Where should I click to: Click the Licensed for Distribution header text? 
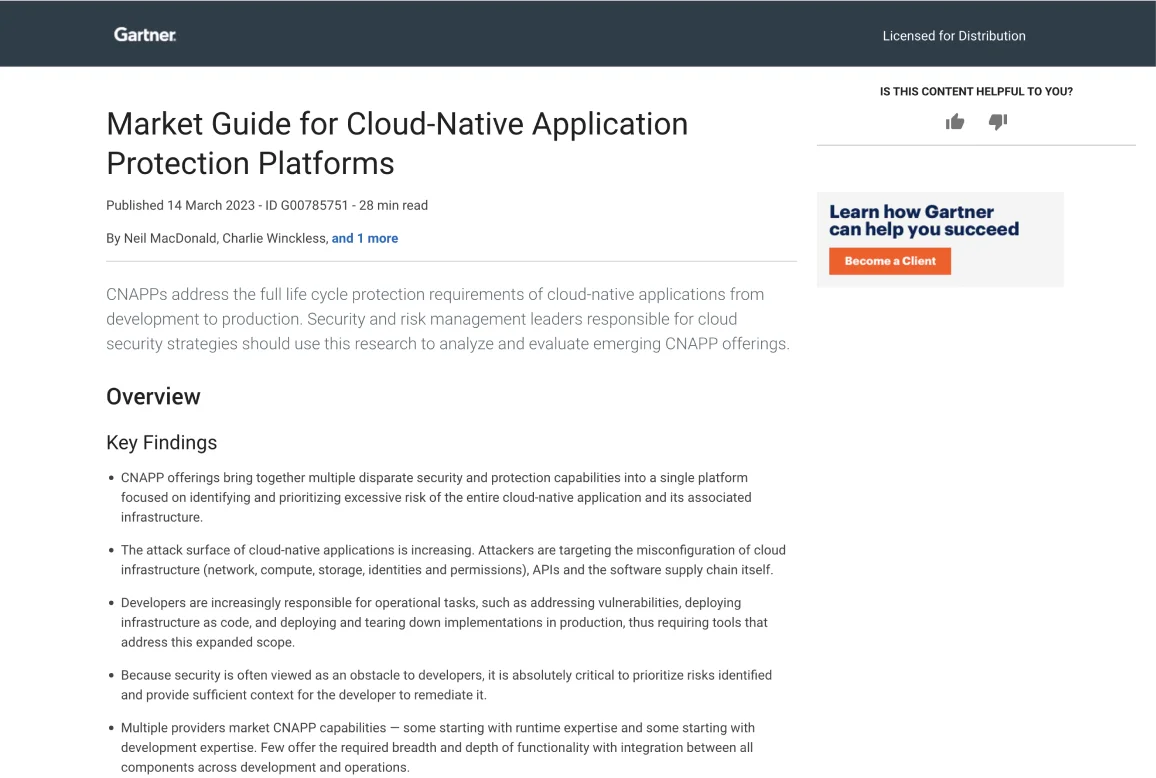[x=953, y=36]
